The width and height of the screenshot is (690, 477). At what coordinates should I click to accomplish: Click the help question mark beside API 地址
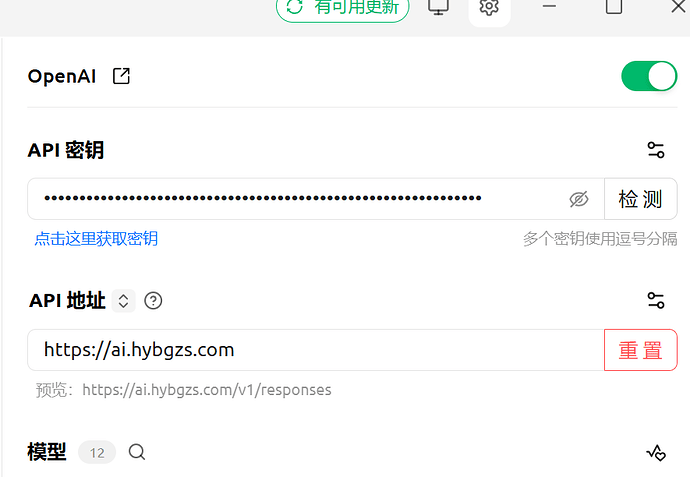point(153,301)
